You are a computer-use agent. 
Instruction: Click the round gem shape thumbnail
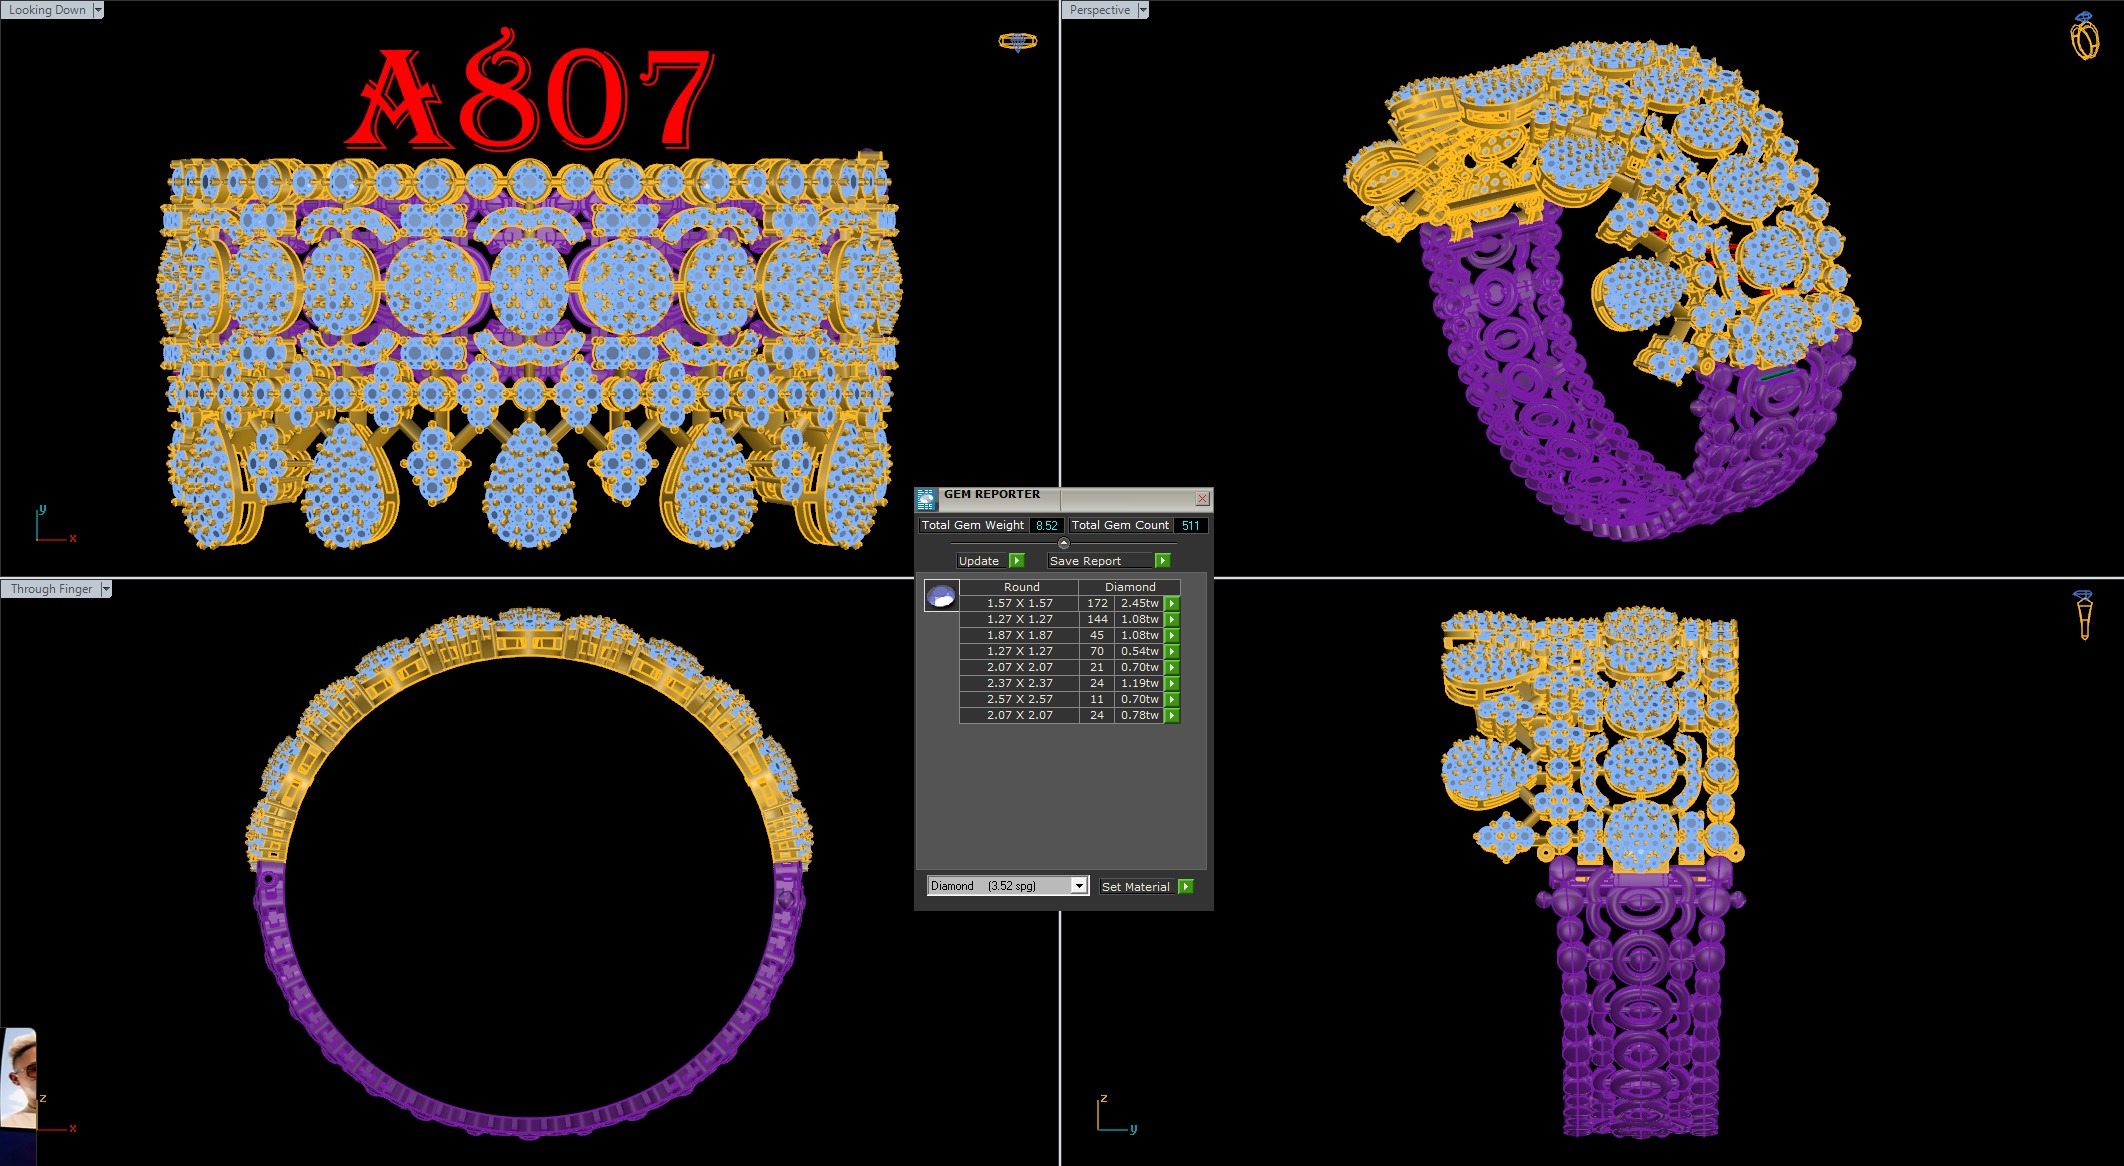pyautogui.click(x=941, y=596)
